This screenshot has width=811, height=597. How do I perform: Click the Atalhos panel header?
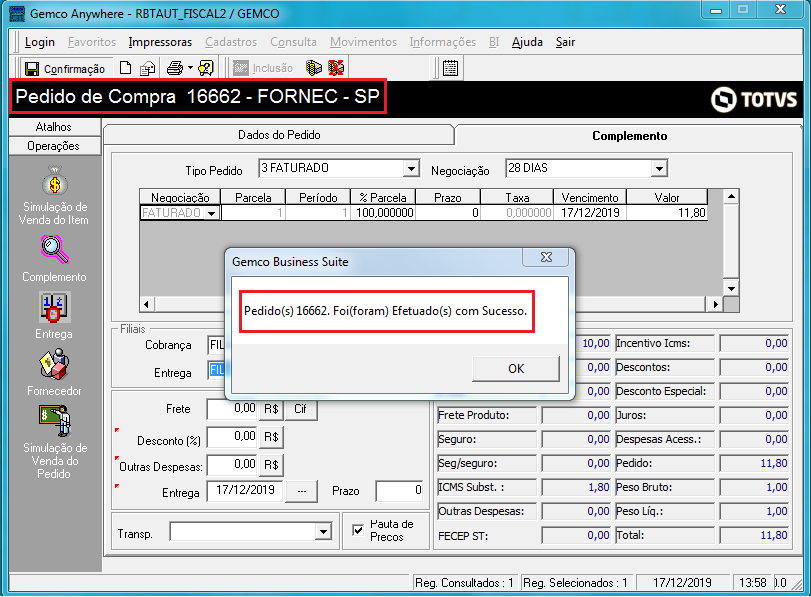click(54, 127)
